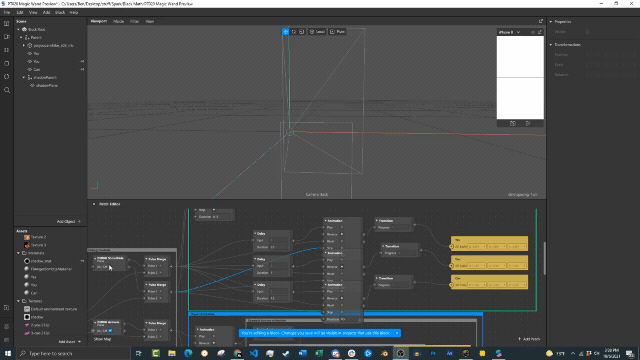Click the bug report icon in lower left sidebar
Image resolution: width=640 pixels, height=360 pixels.
[x=7, y=327]
